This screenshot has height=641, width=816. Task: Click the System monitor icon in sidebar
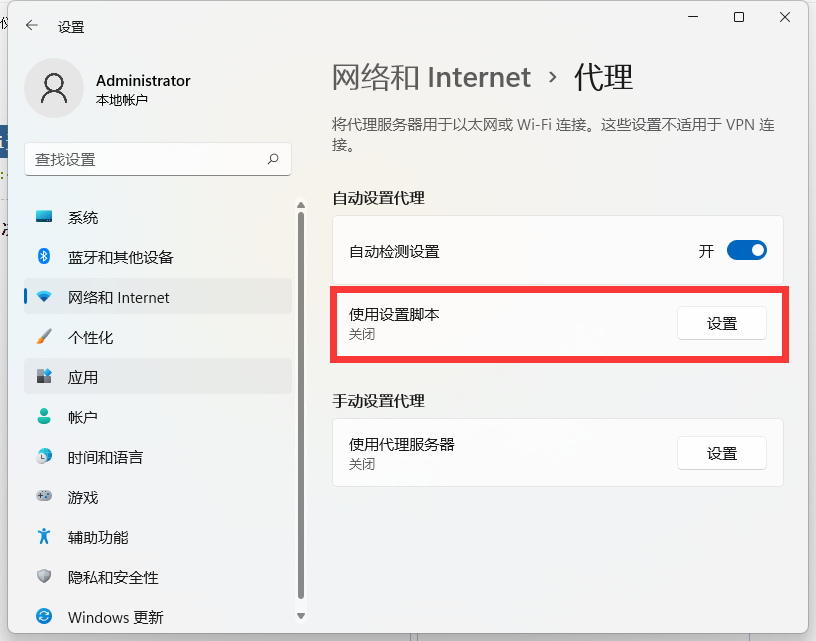click(x=44, y=217)
